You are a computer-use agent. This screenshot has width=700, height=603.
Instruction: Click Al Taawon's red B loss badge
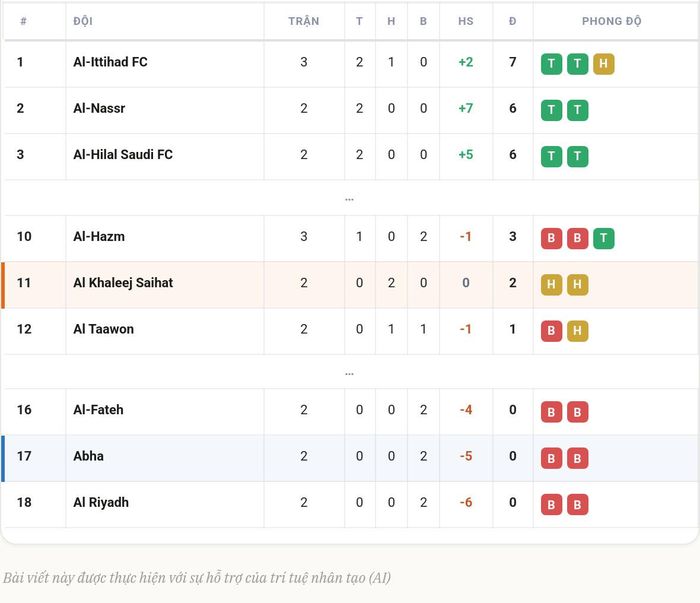[551, 331]
